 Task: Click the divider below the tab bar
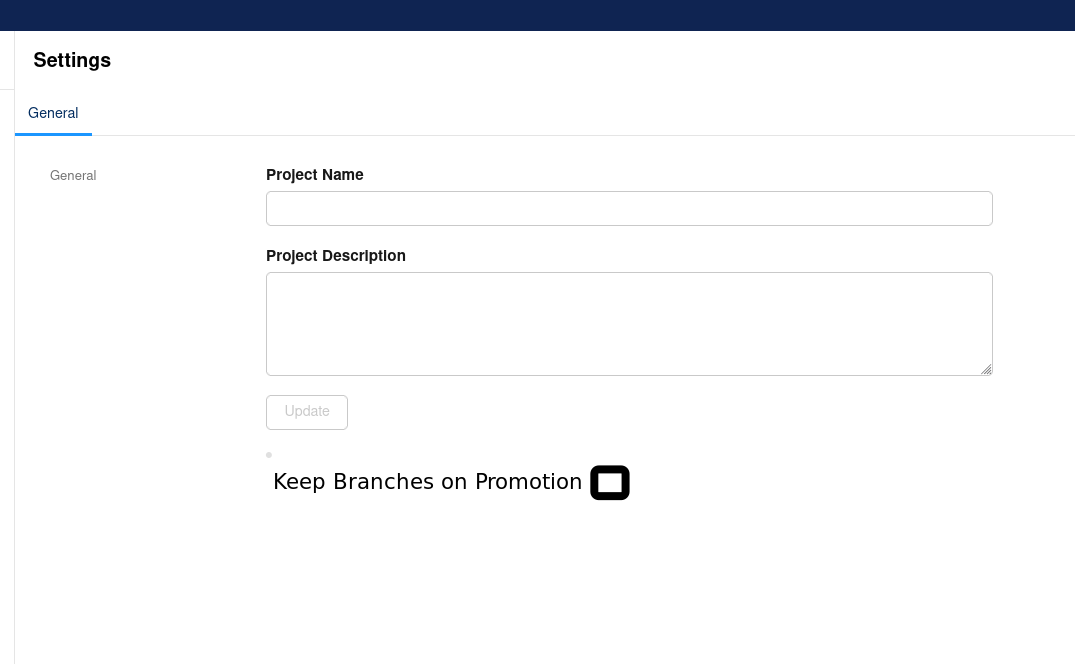(x=600, y=132)
